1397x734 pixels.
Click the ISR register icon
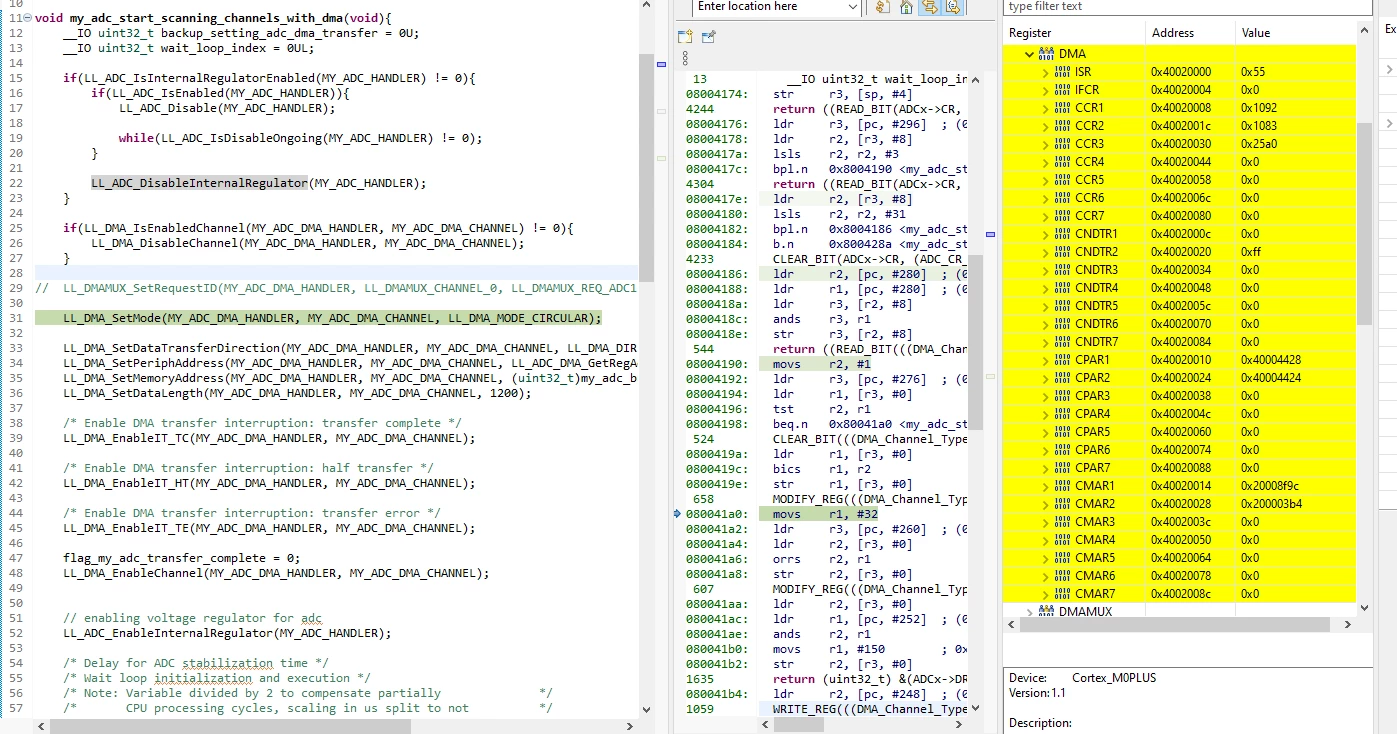click(x=1064, y=72)
